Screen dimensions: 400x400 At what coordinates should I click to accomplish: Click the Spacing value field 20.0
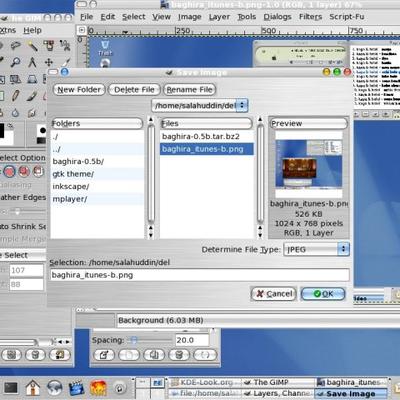[x=192, y=340]
